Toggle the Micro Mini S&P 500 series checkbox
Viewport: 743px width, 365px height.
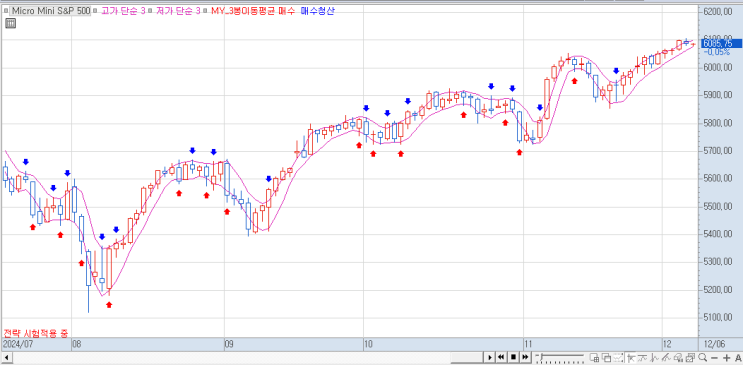click(5, 10)
